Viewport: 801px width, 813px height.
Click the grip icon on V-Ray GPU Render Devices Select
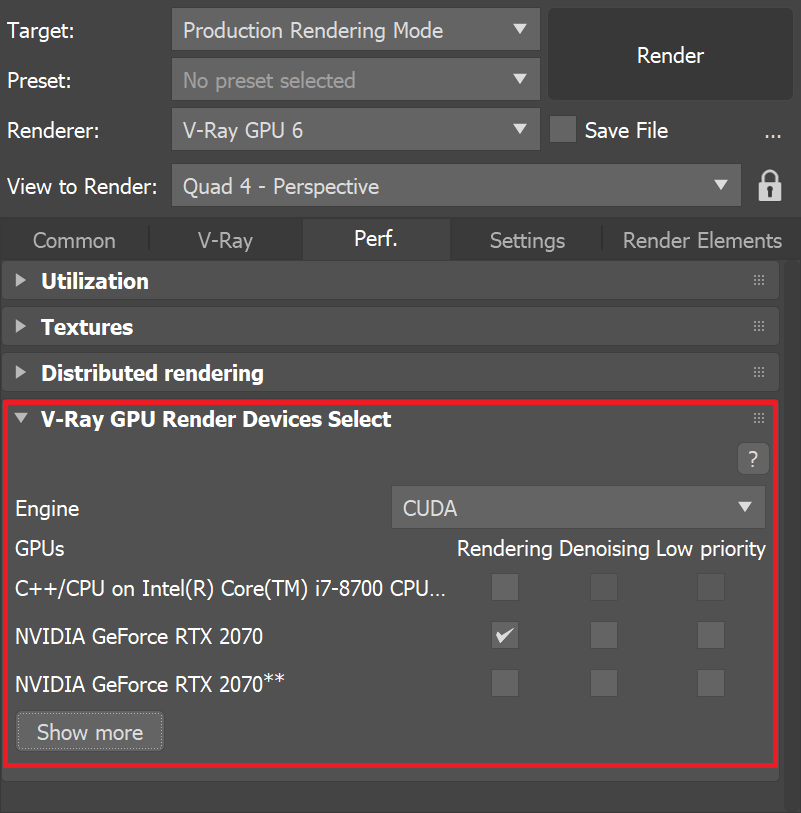[758, 419]
